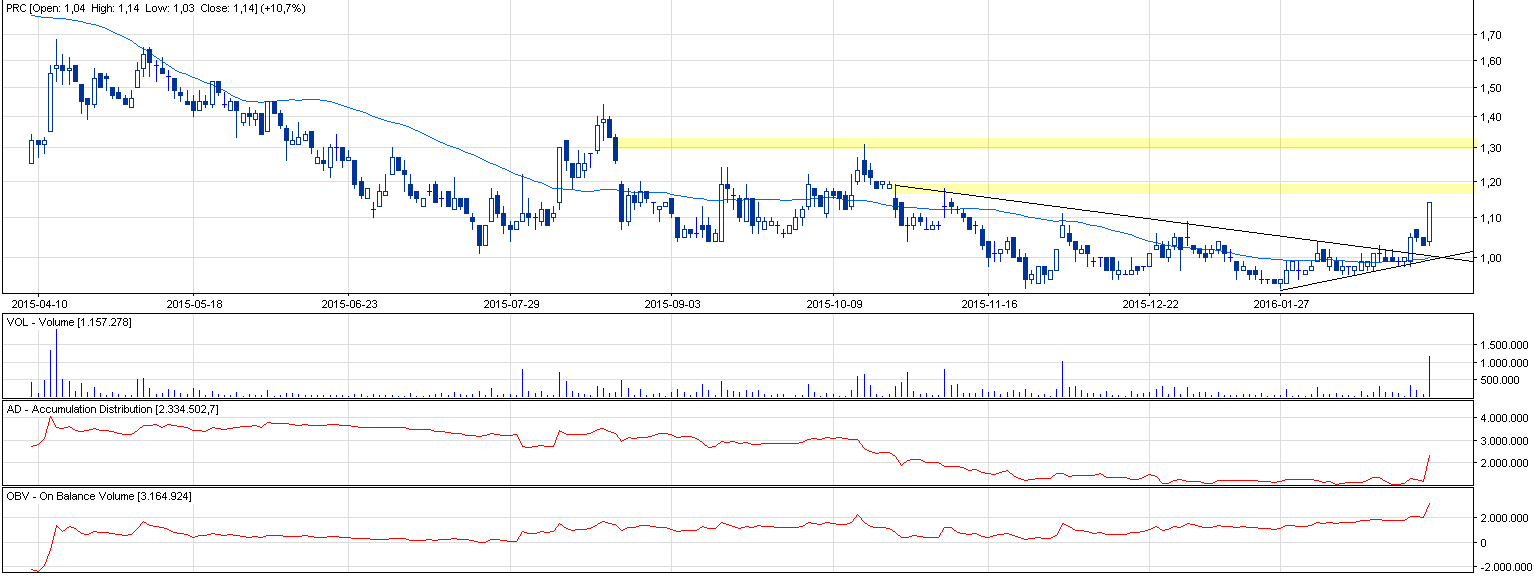Screen dimensions: 1534x578
Task: Select the 2015-10-09 date marker
Action: tap(833, 302)
